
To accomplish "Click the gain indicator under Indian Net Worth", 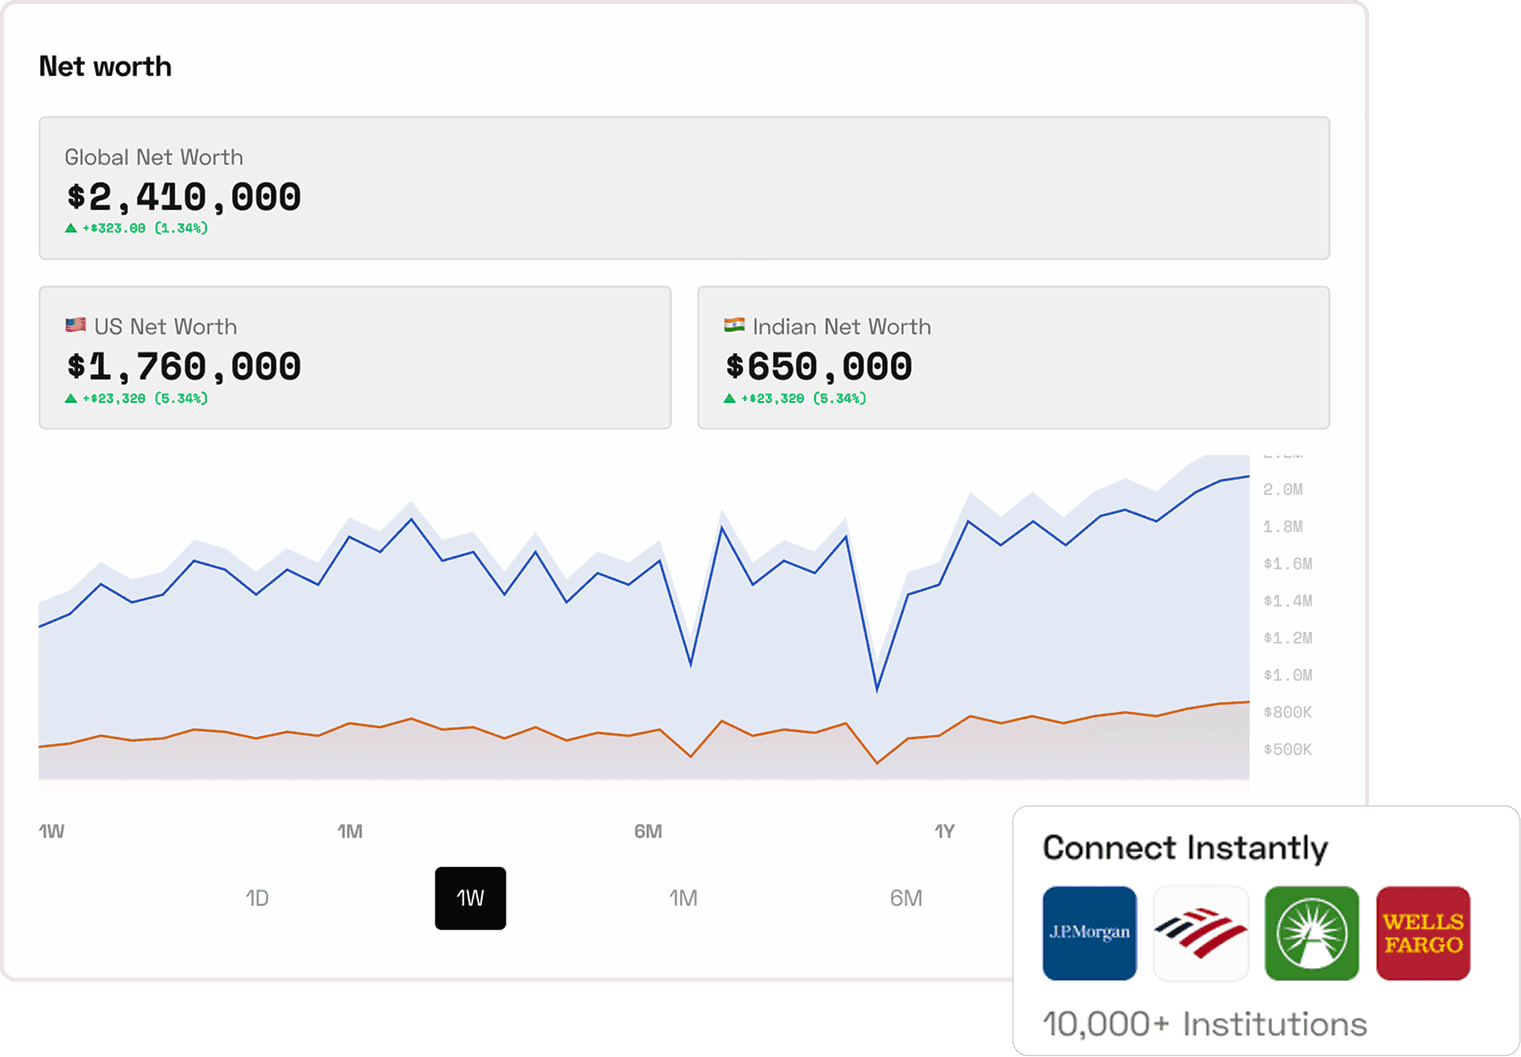I will (795, 397).
